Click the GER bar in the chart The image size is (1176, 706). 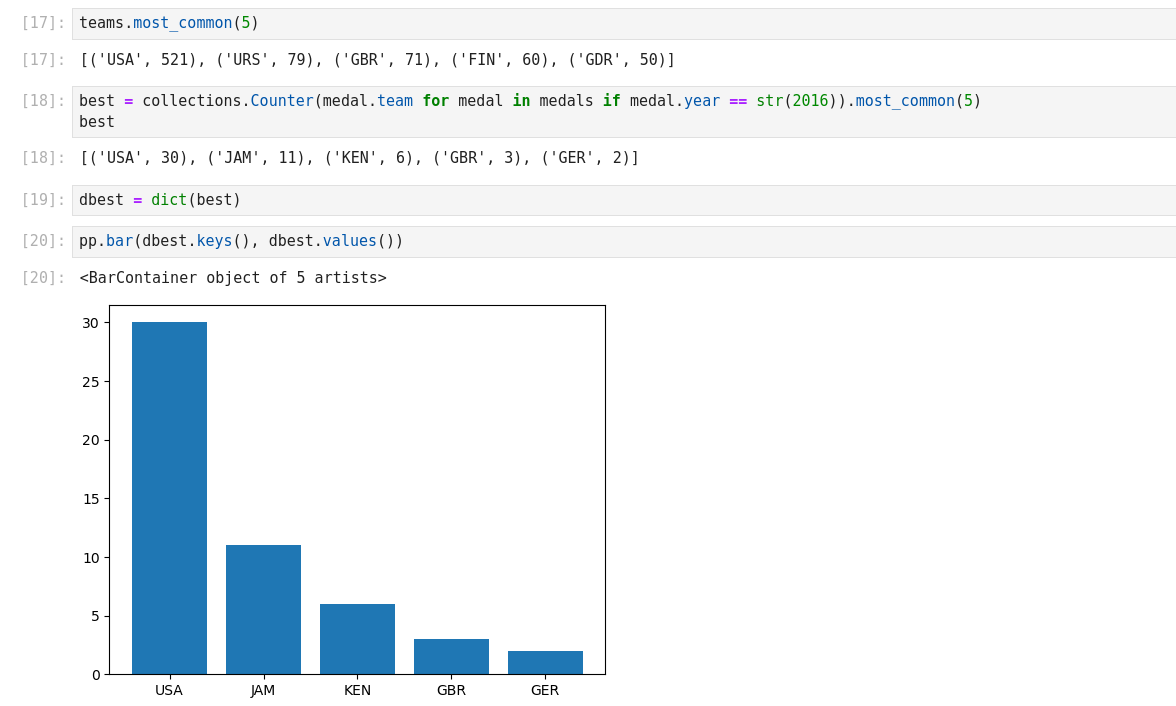(x=545, y=663)
